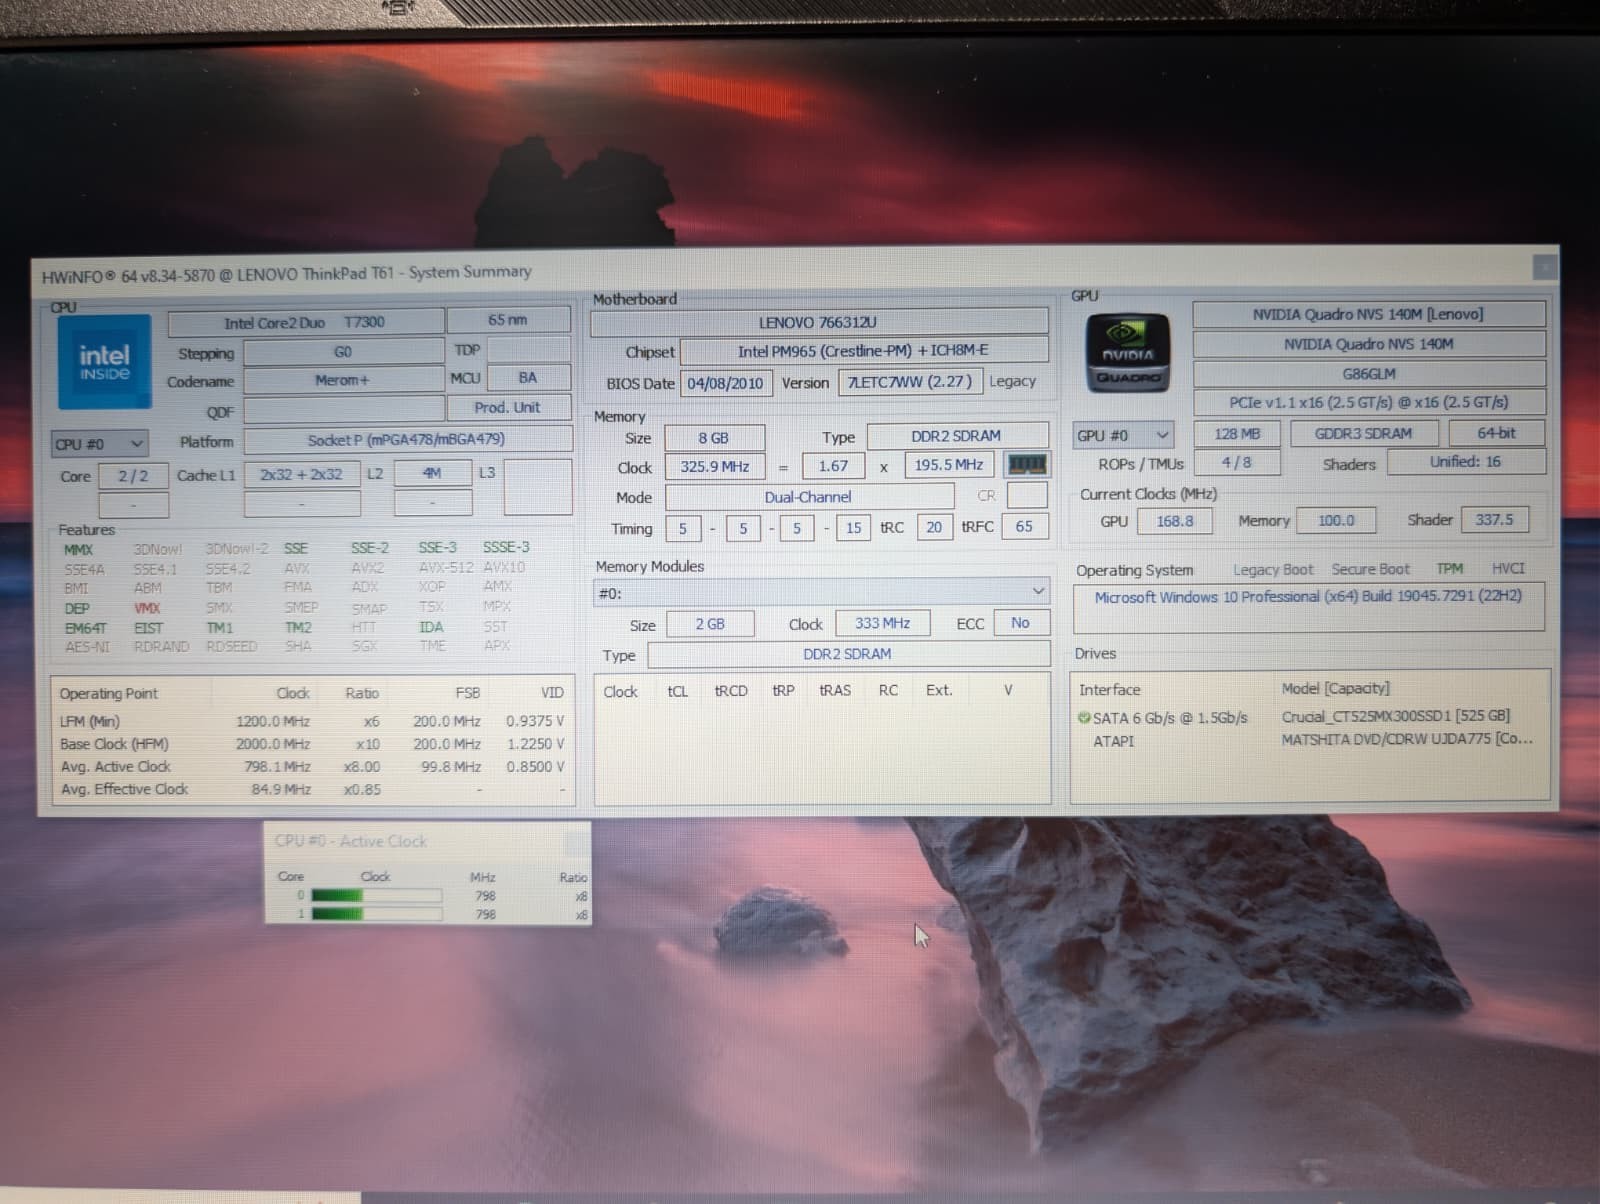This screenshot has width=1600, height=1204.
Task: Open the CPU #0 selector dropdown
Action: tap(100, 443)
